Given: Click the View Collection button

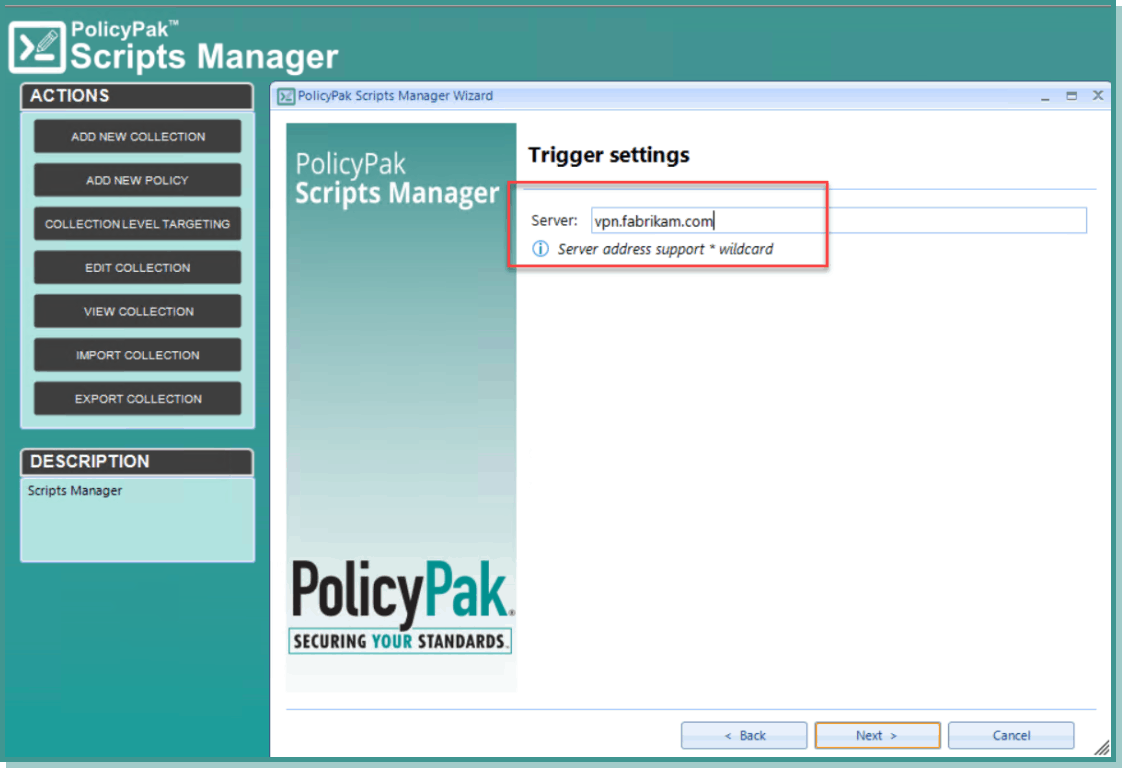Looking at the screenshot, I should coord(137,311).
